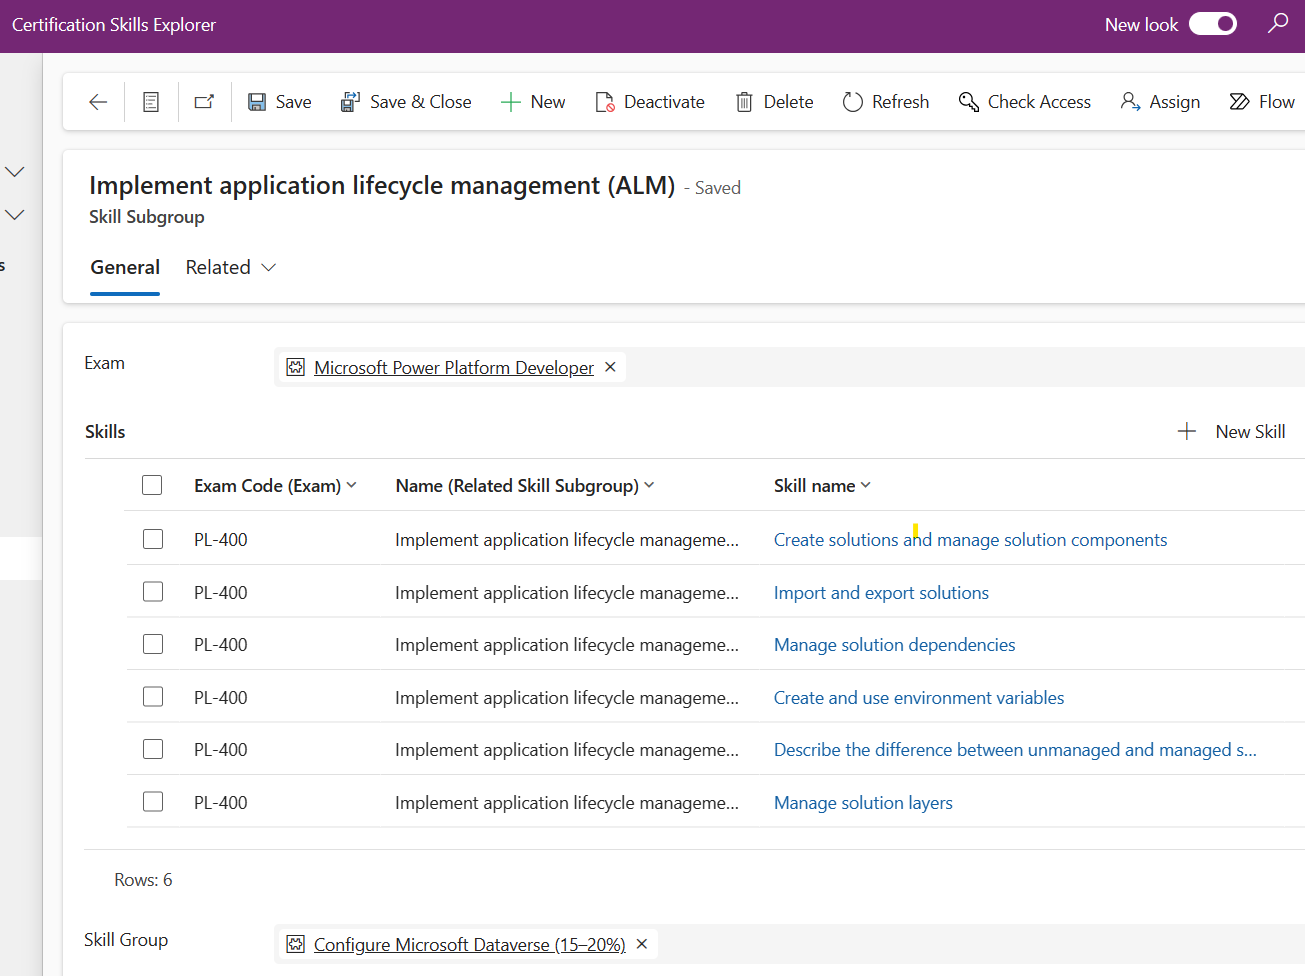This screenshot has width=1305, height=976.
Task: Switch to the General tab
Action: tap(125, 267)
